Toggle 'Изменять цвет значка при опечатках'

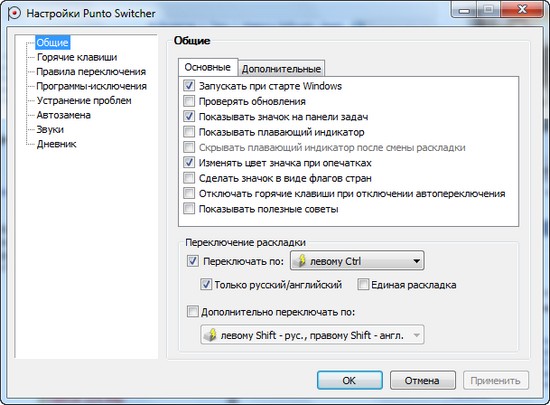[x=189, y=162]
